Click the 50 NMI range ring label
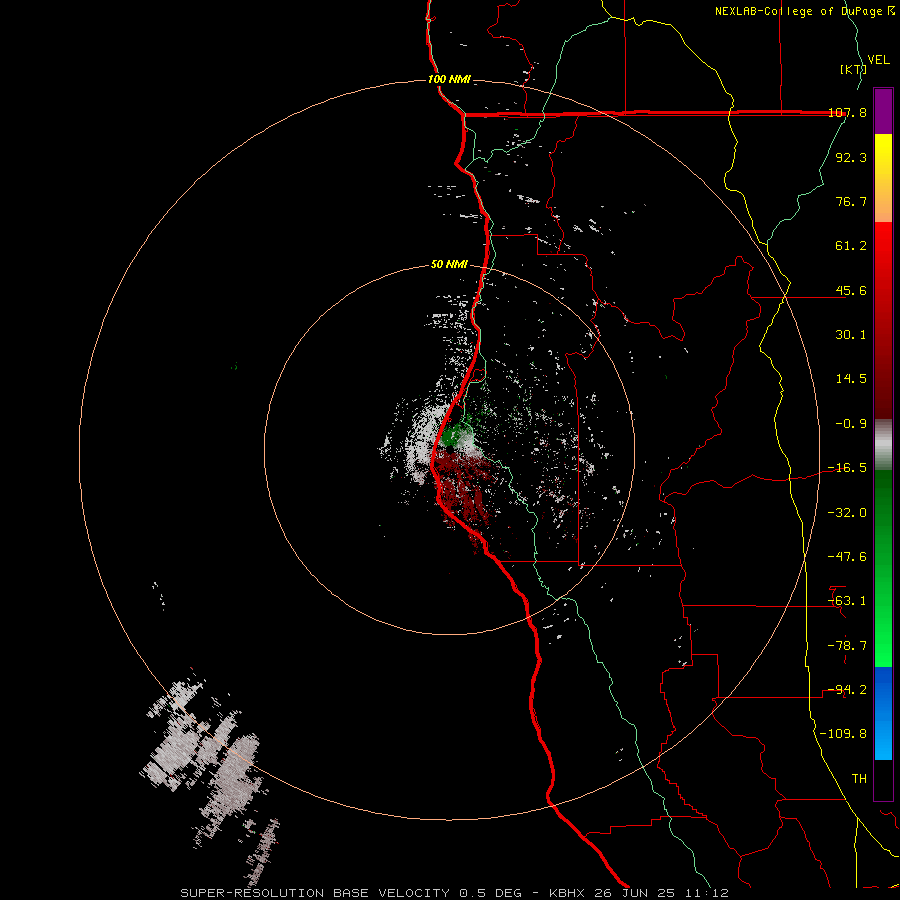 click(449, 265)
